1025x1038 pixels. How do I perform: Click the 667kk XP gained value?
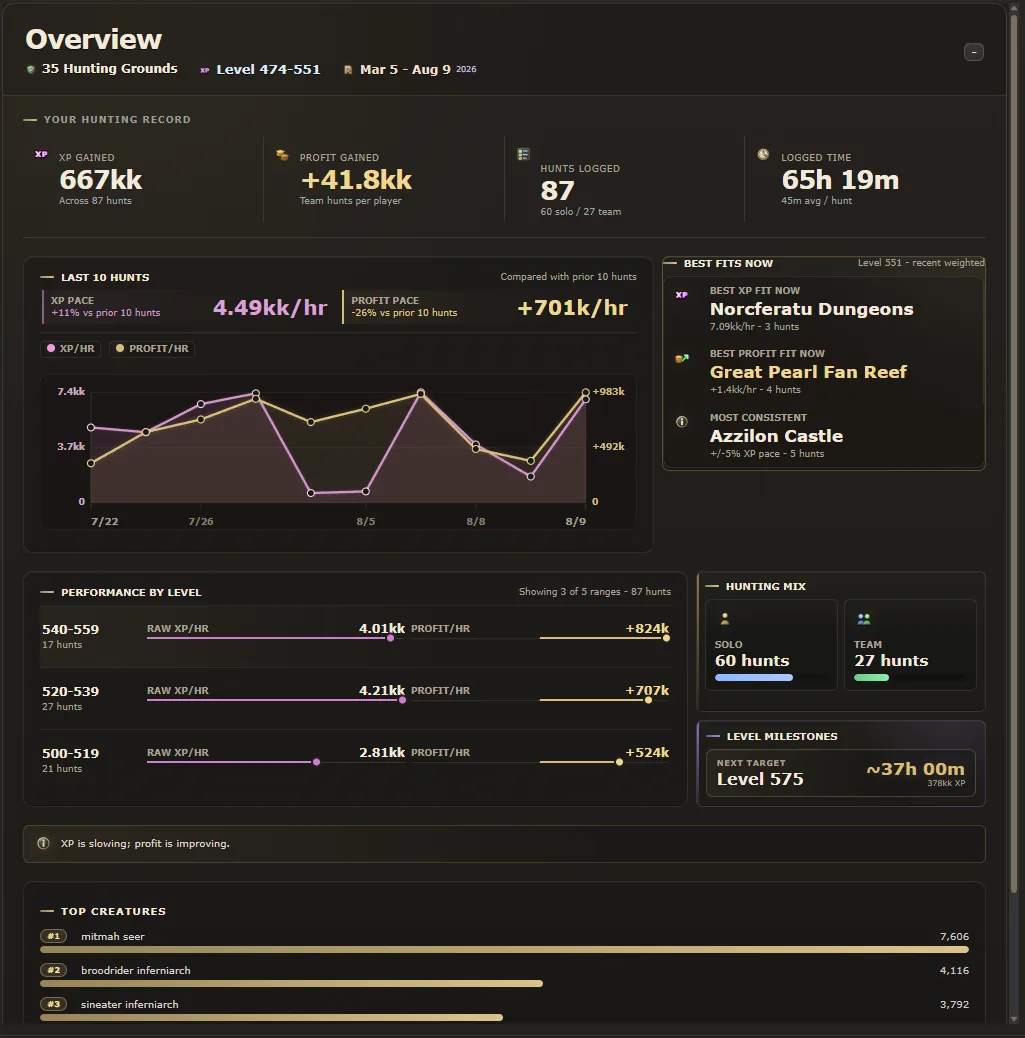tap(101, 179)
